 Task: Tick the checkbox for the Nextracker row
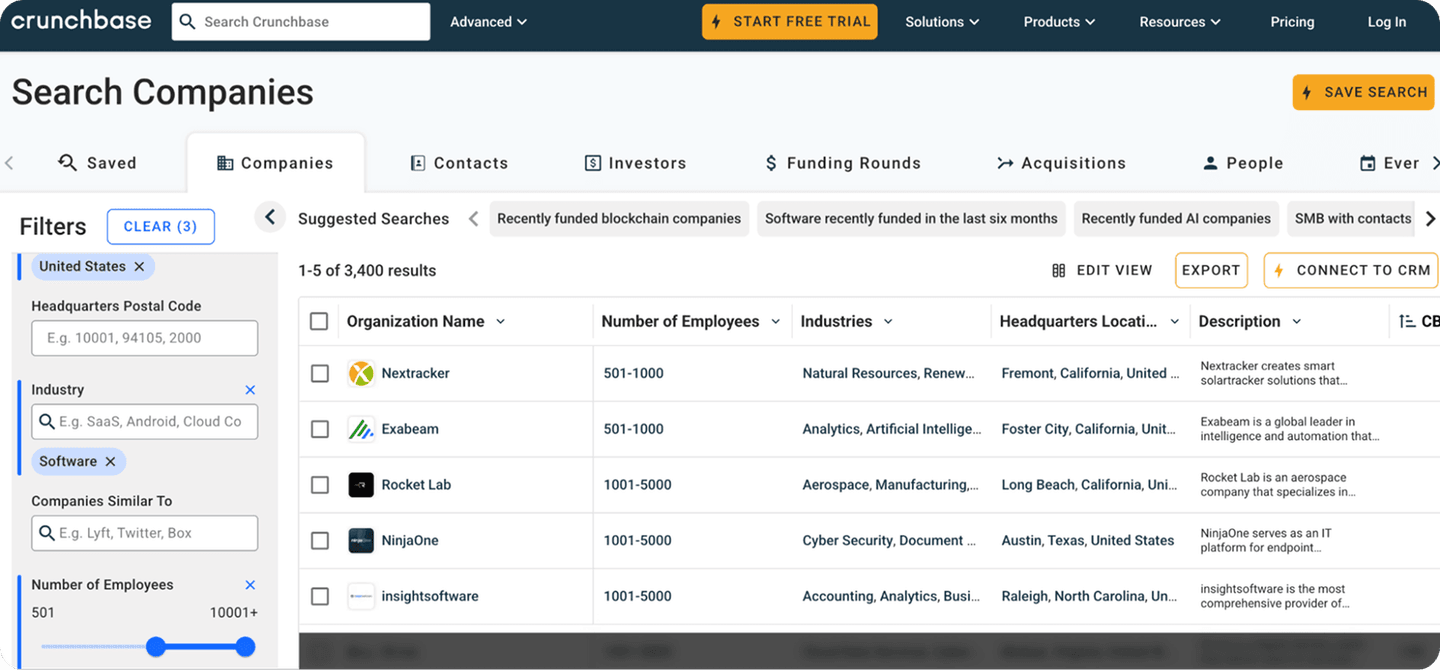tap(319, 374)
